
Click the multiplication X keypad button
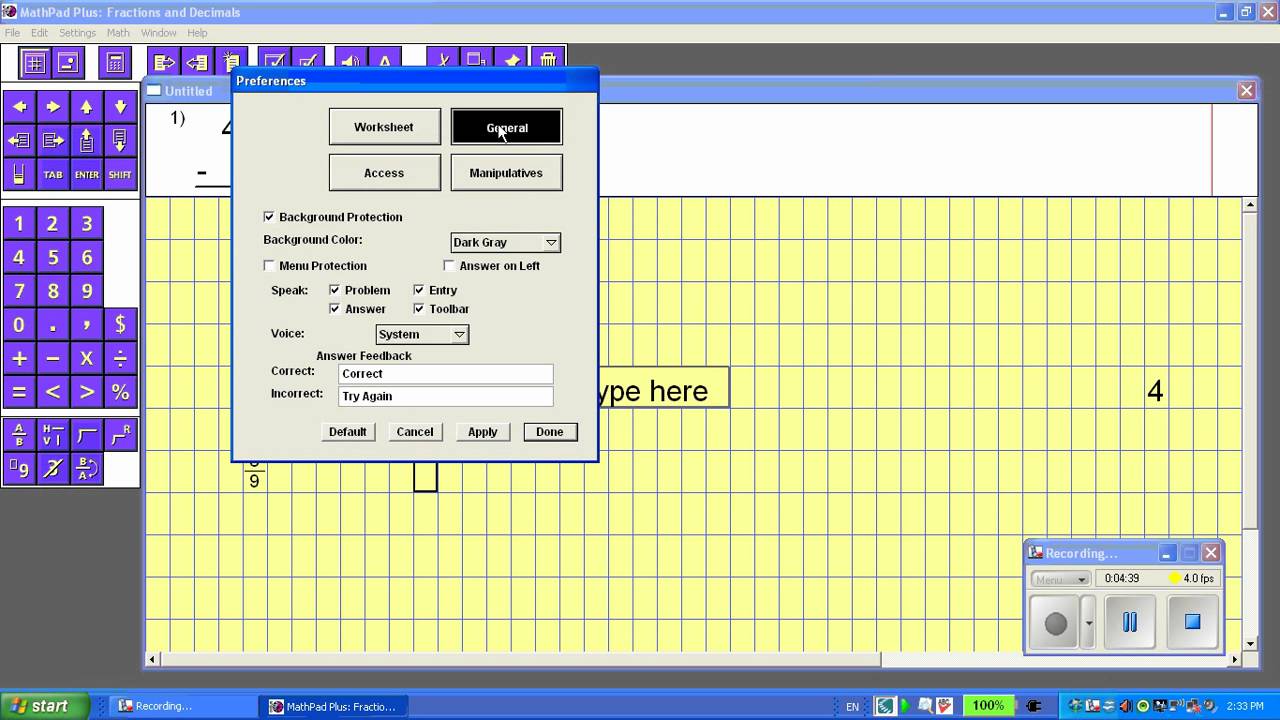coord(87,359)
